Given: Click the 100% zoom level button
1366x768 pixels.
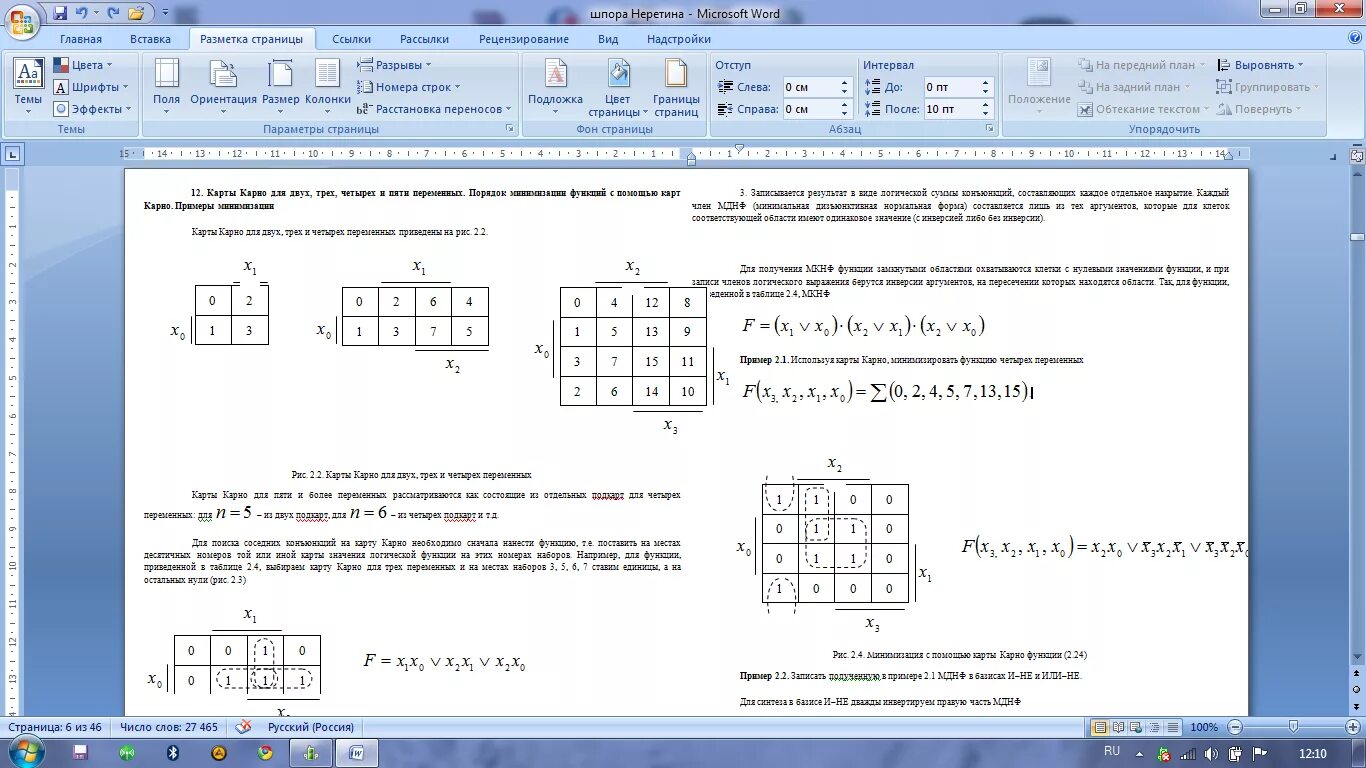Looking at the screenshot, I should coord(1203,727).
